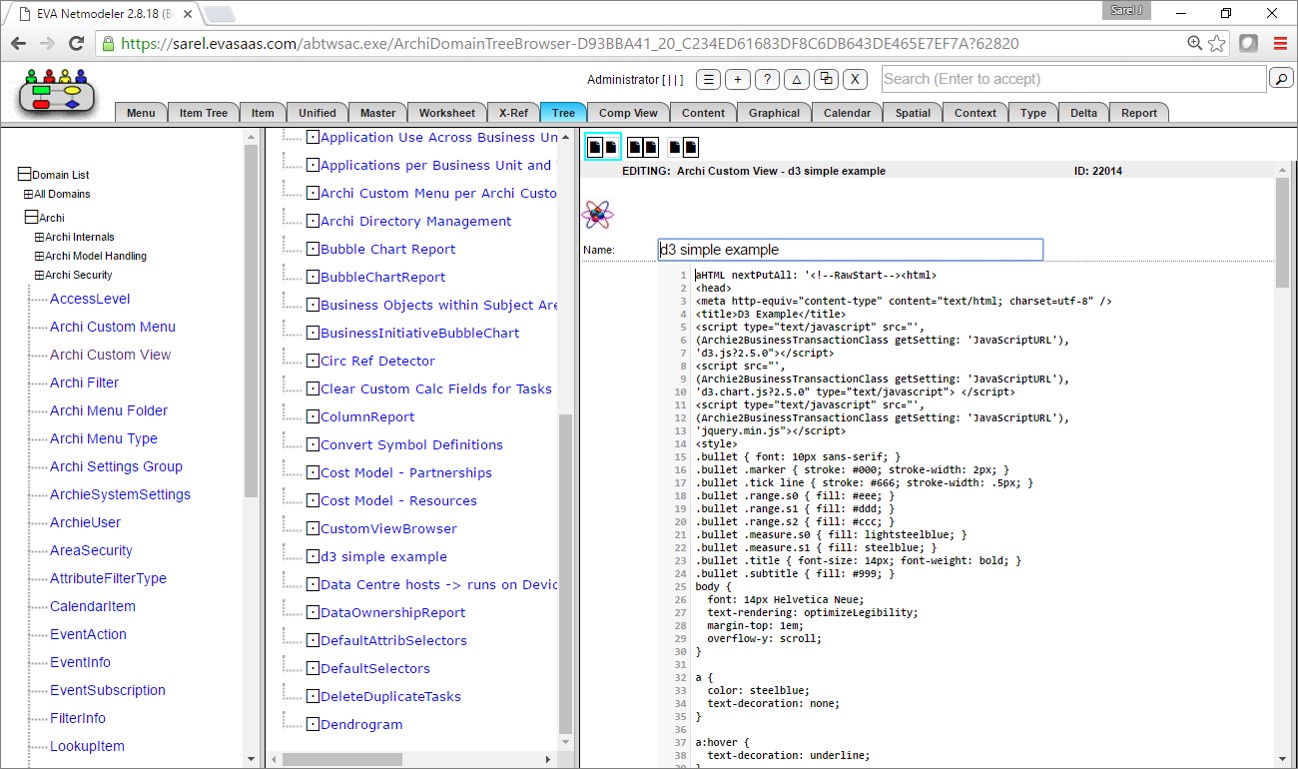The width and height of the screenshot is (1298, 769).
Task: Open node icon beside Dendrogram
Action: pos(312,725)
